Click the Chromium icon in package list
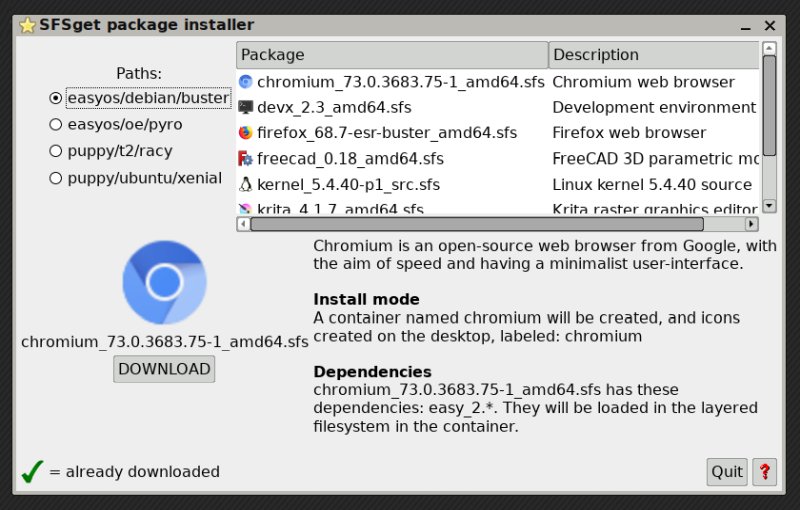Viewport: 800px width, 510px height. pyautogui.click(x=245, y=82)
